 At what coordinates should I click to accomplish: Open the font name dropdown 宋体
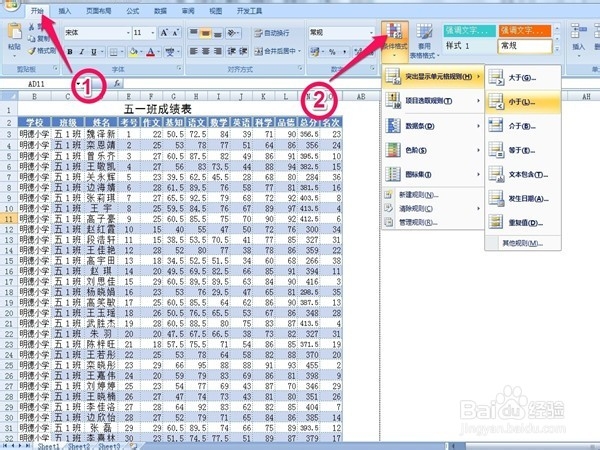[128, 33]
